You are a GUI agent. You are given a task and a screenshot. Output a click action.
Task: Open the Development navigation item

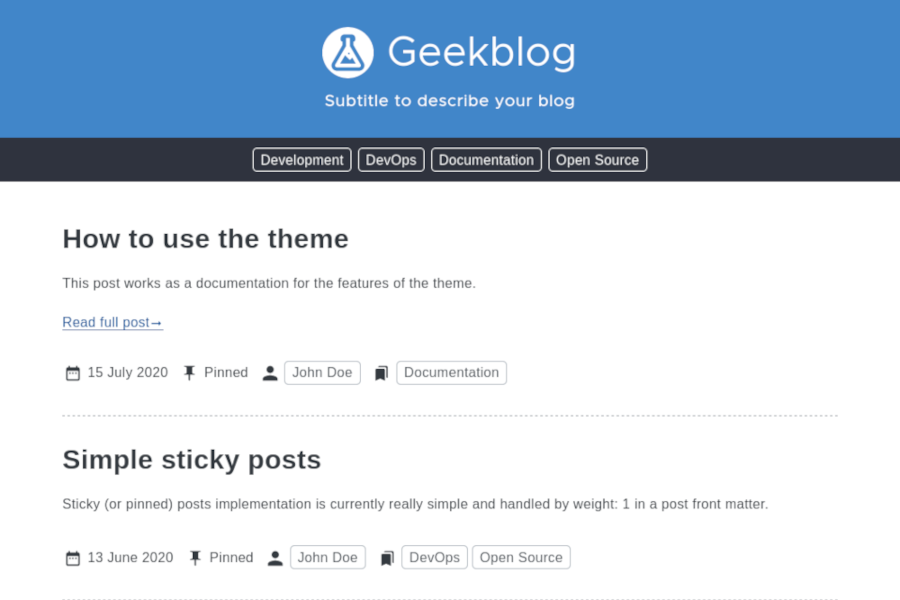click(302, 160)
